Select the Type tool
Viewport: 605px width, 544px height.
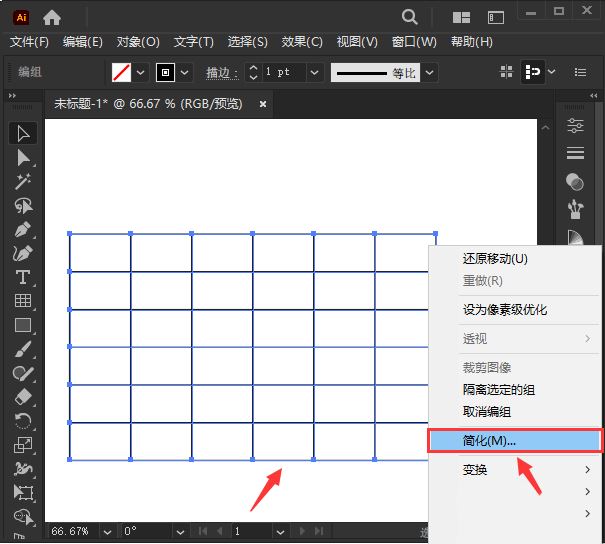point(23,277)
